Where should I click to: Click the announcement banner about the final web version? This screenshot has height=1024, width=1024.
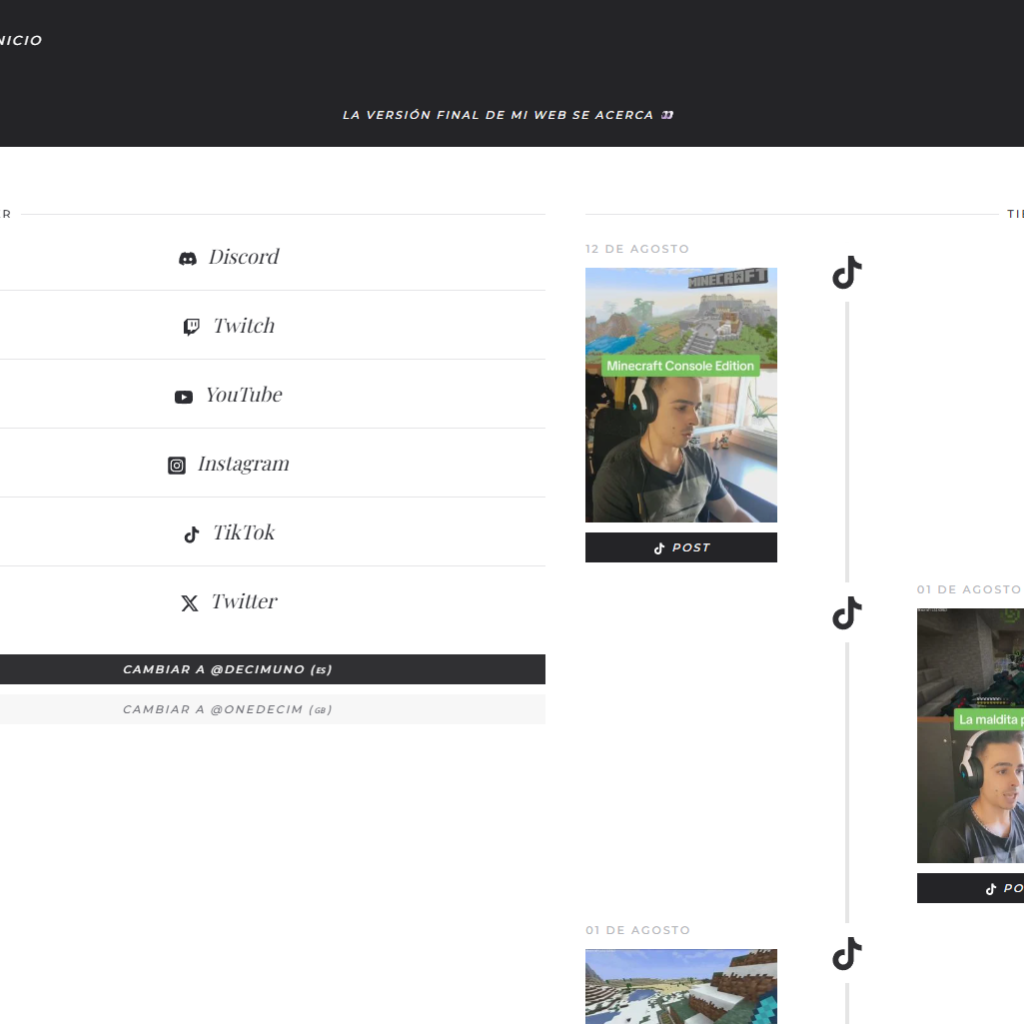pyautogui.click(x=508, y=115)
